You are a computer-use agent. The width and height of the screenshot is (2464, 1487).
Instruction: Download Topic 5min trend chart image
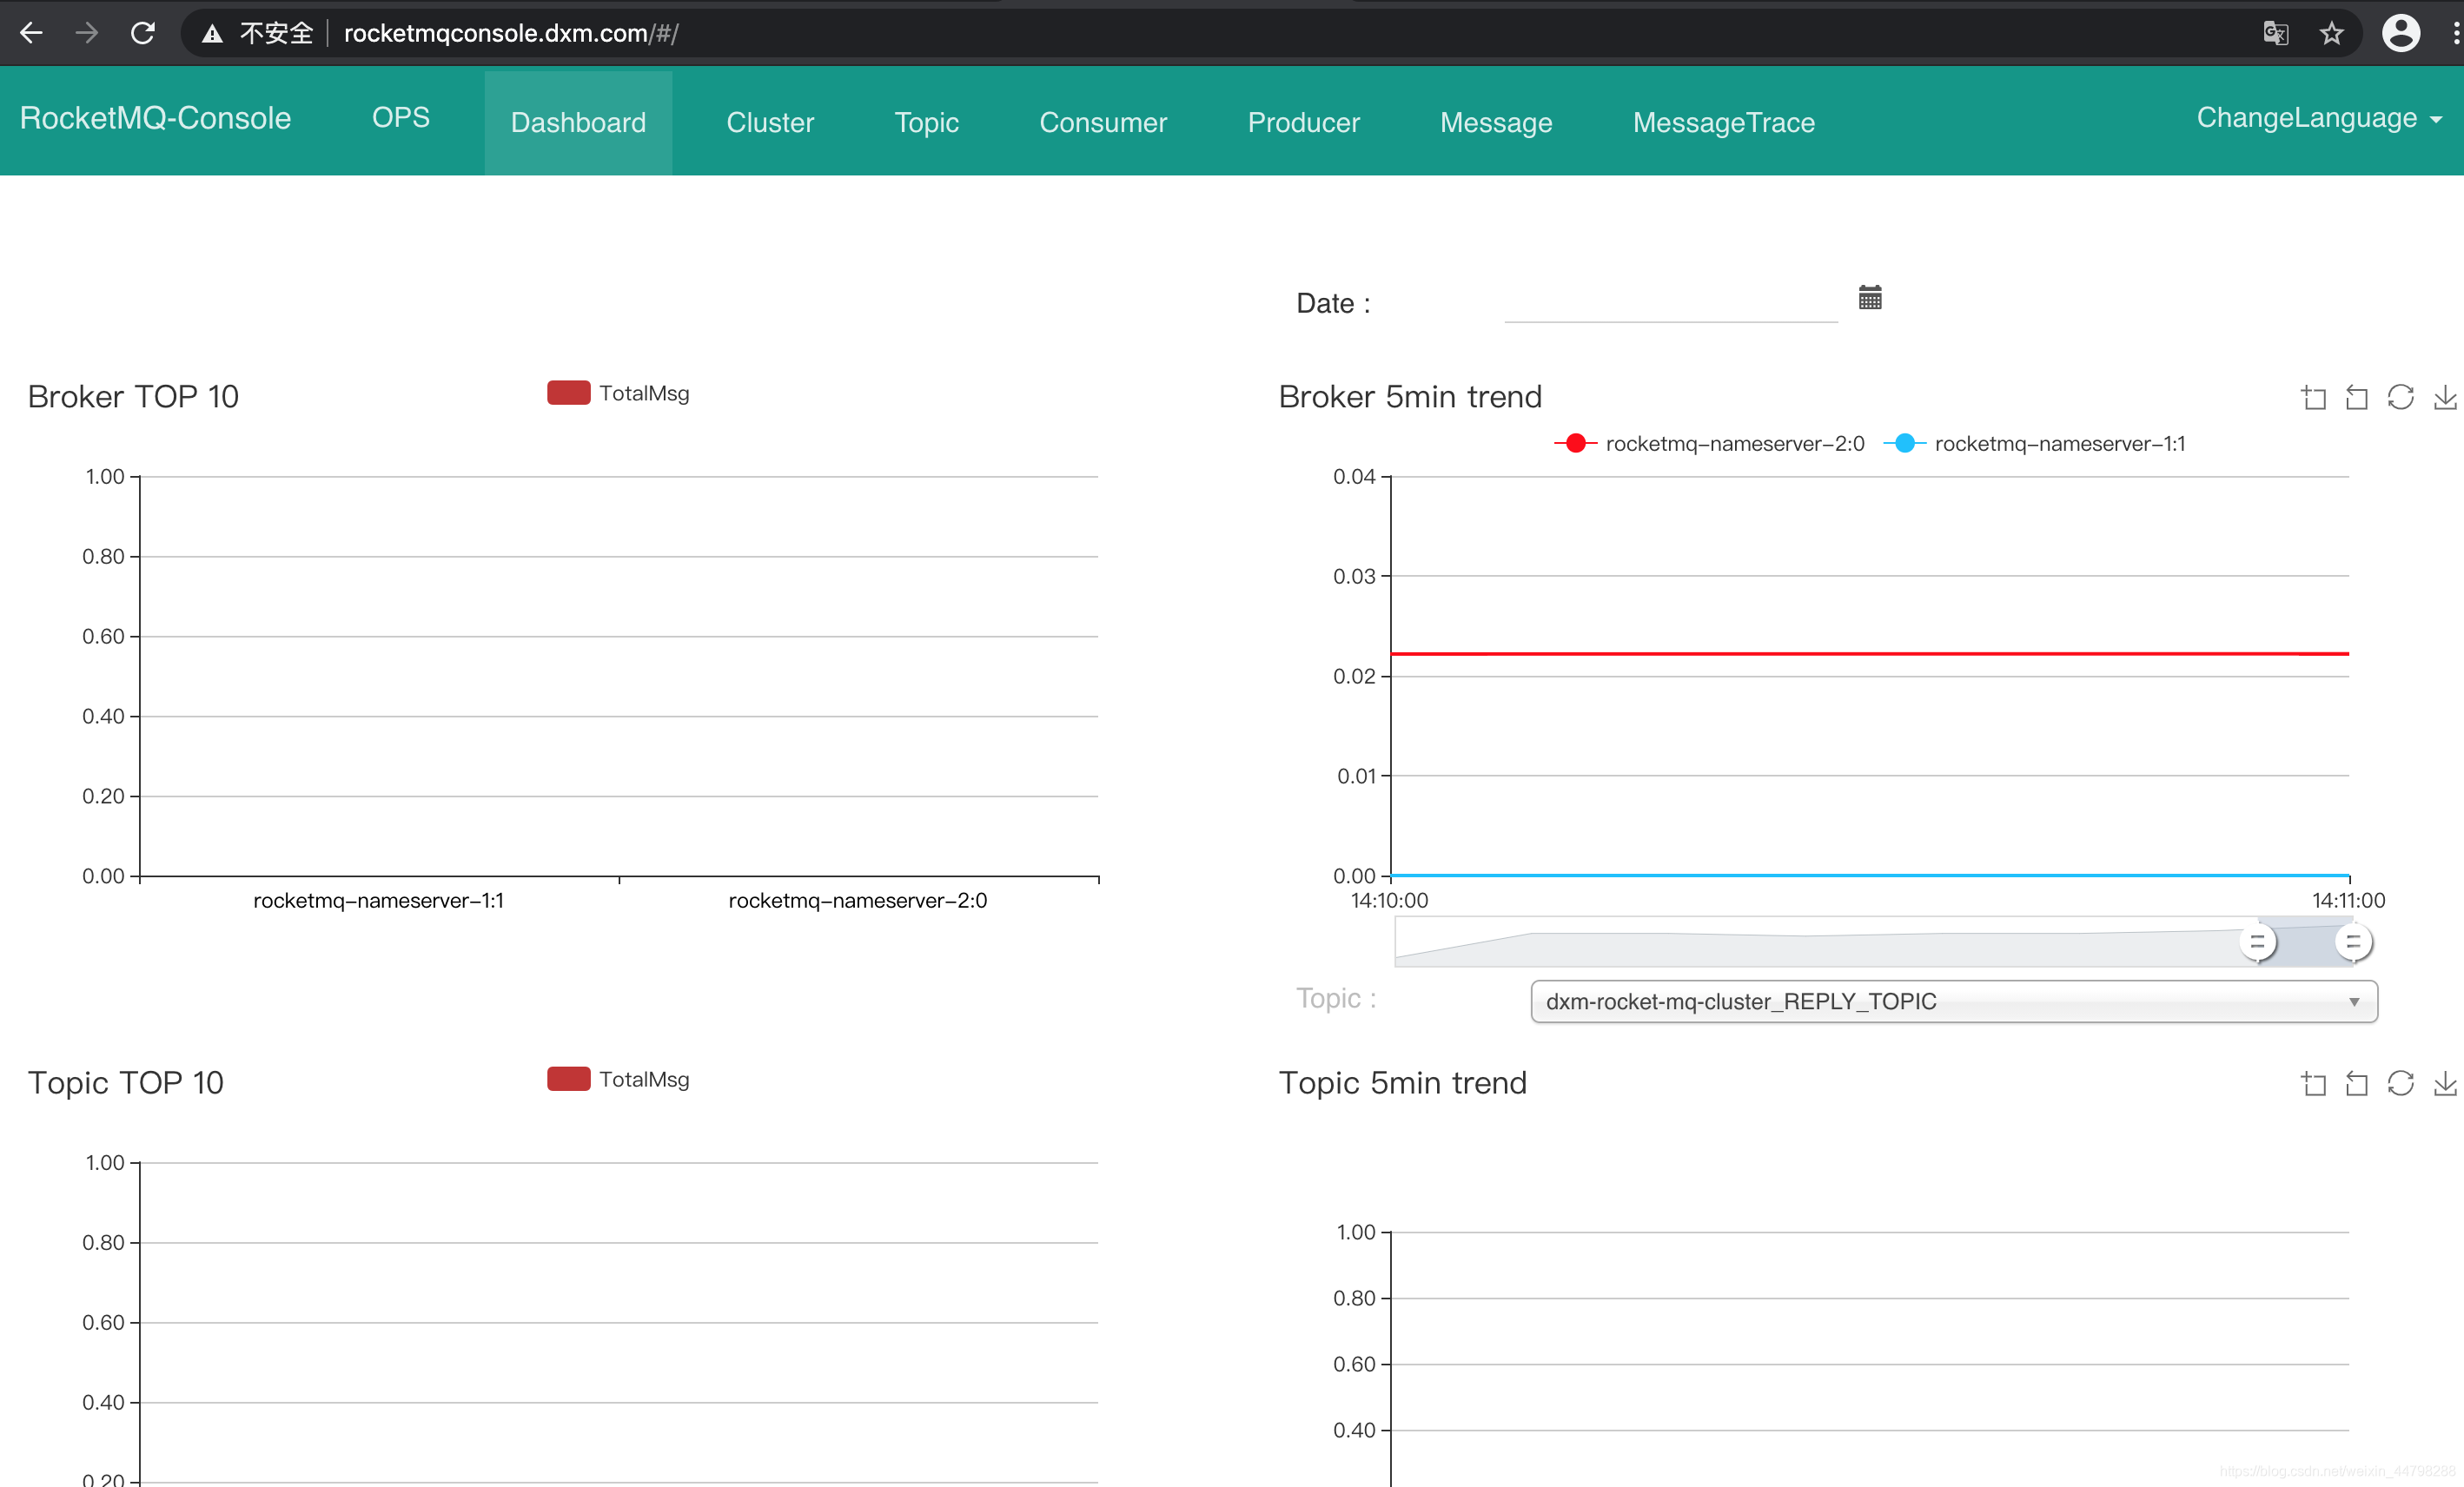tap(2444, 1084)
